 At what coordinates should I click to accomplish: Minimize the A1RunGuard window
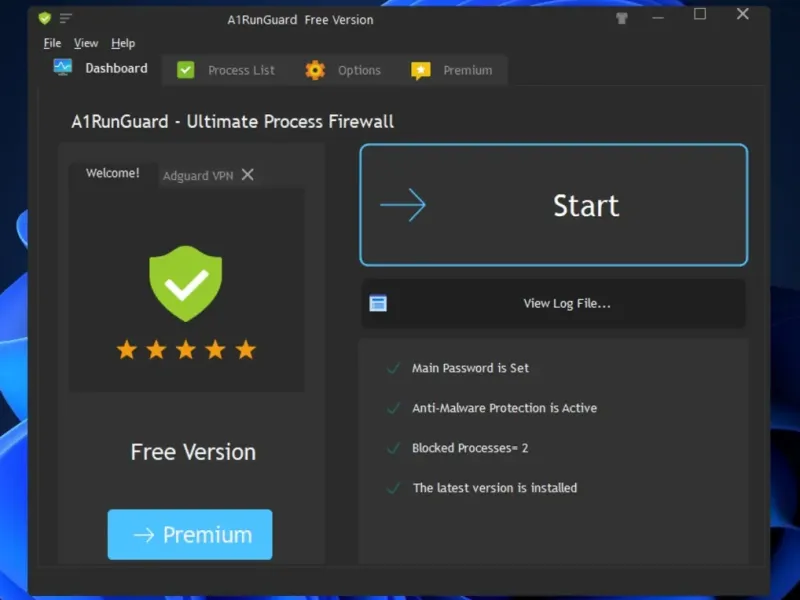(658, 18)
